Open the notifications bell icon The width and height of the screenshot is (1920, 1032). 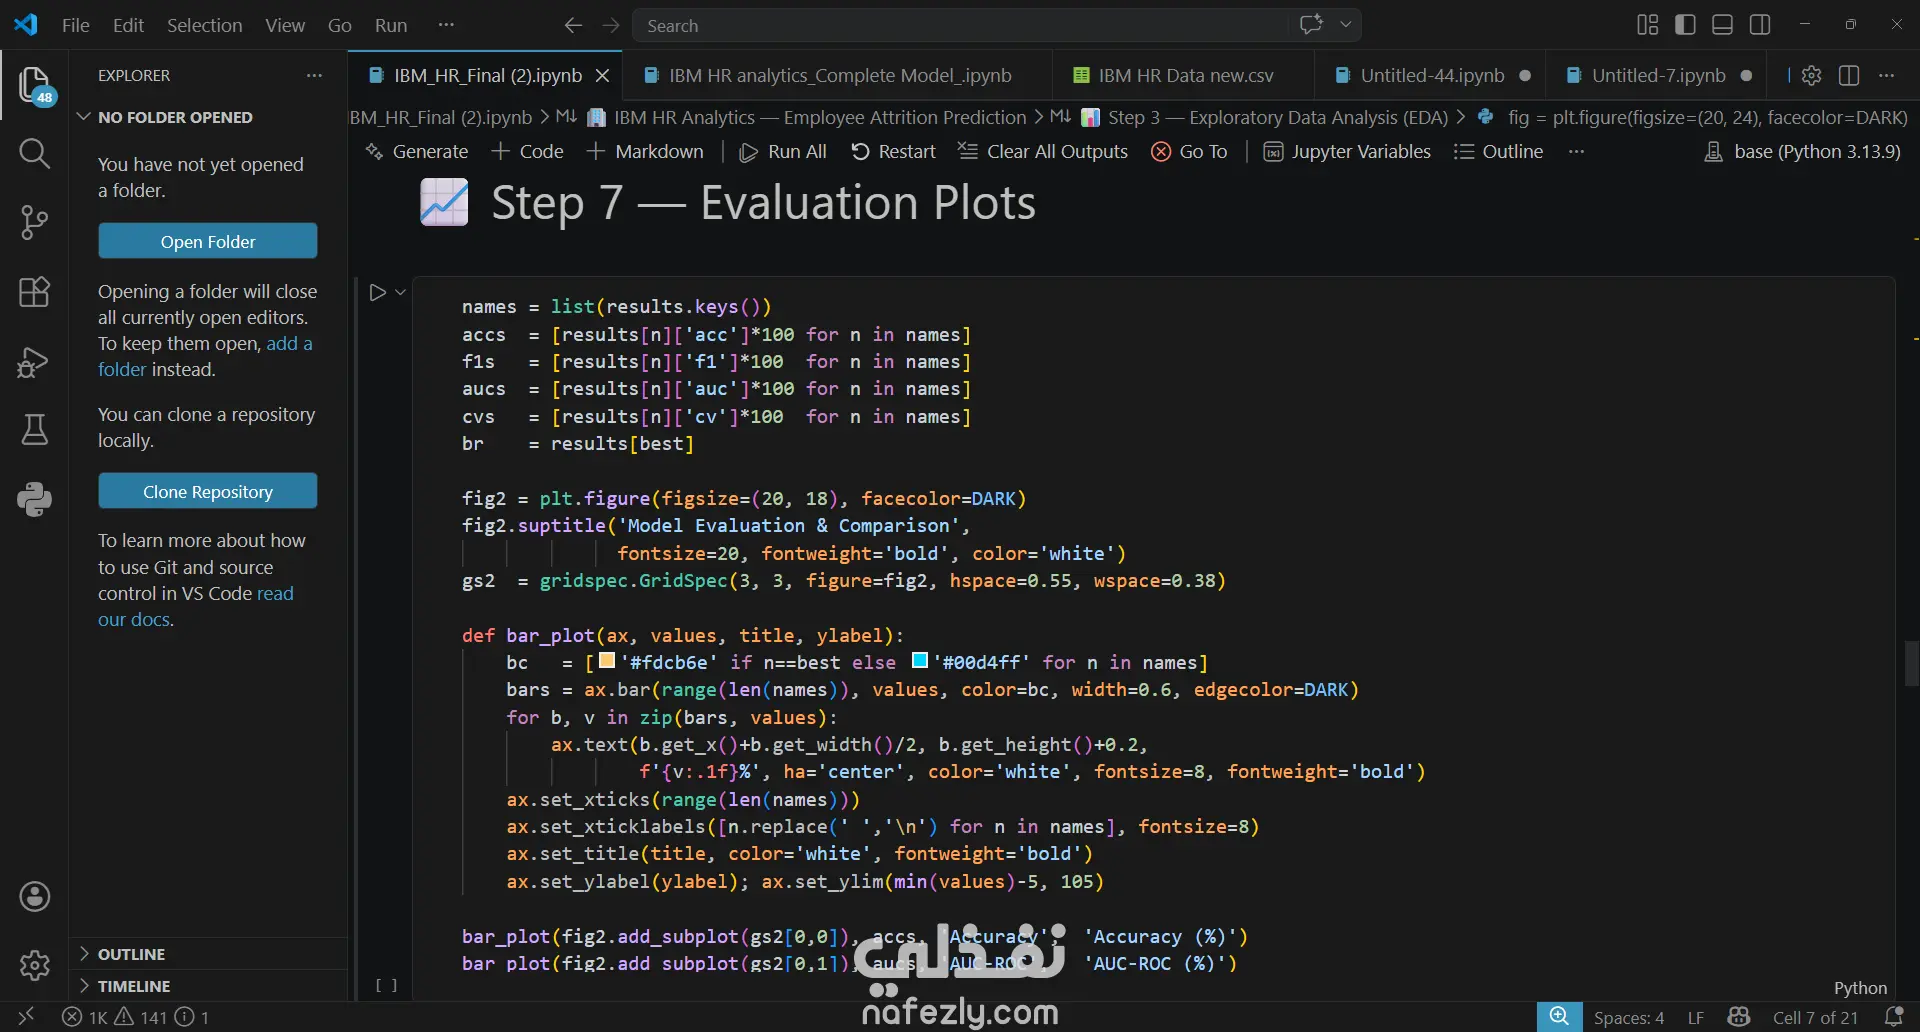[x=1893, y=1017]
